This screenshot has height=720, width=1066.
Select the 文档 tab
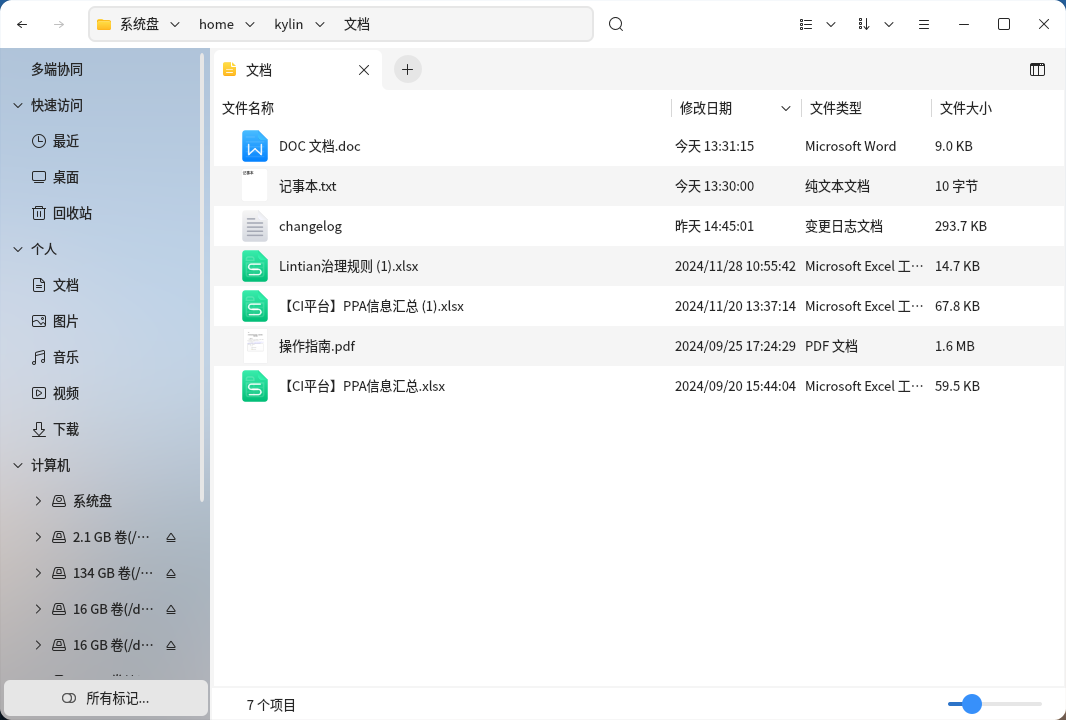pos(298,70)
